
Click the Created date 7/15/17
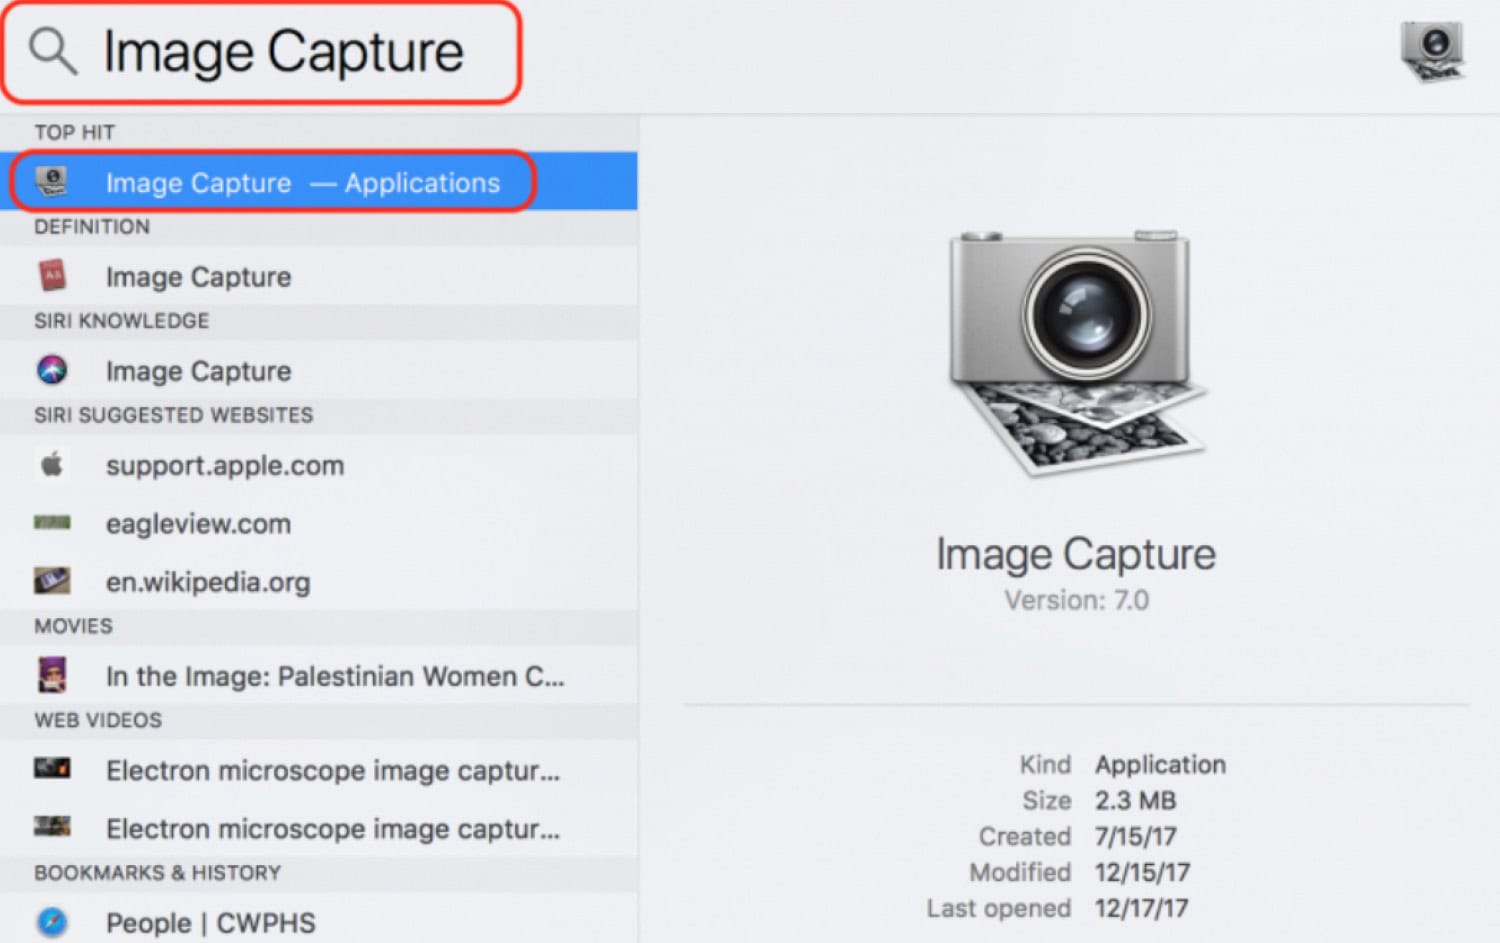[1136, 836]
